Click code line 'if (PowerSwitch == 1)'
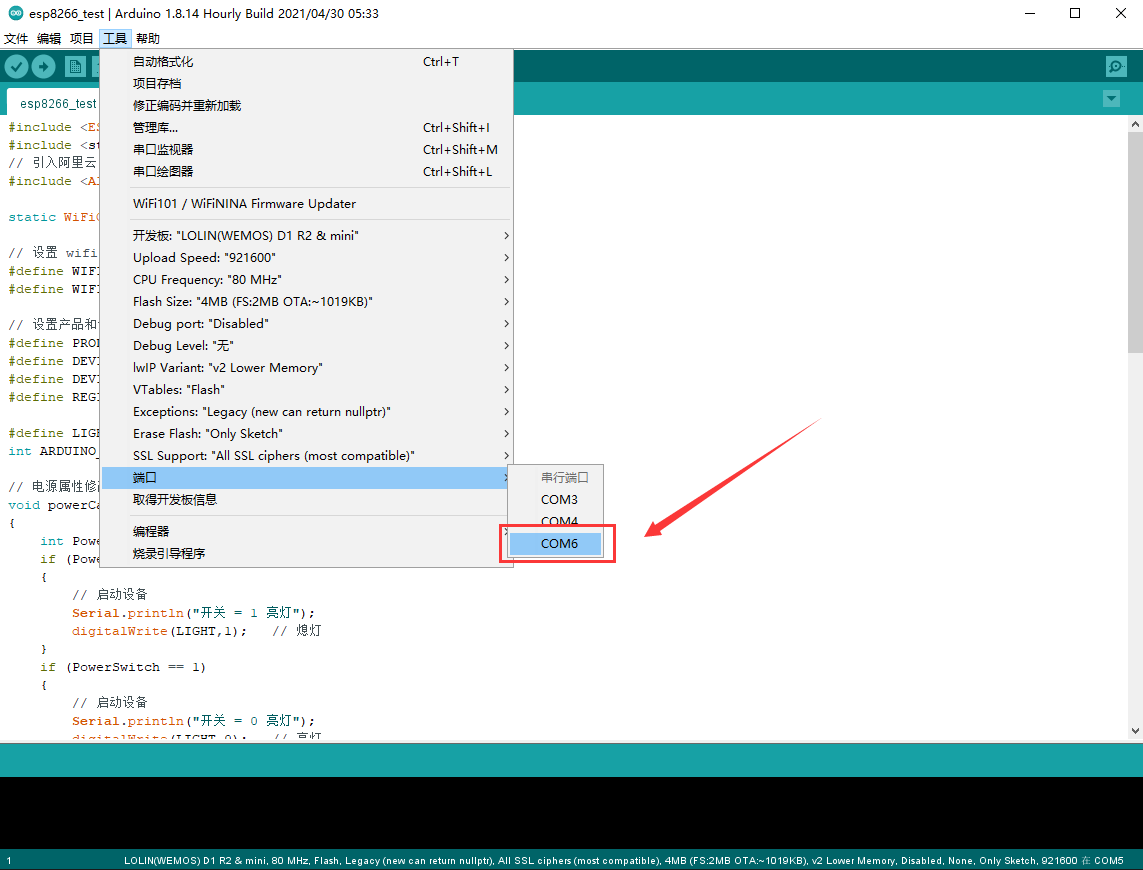Screen dimensions: 1143x870 (123, 667)
